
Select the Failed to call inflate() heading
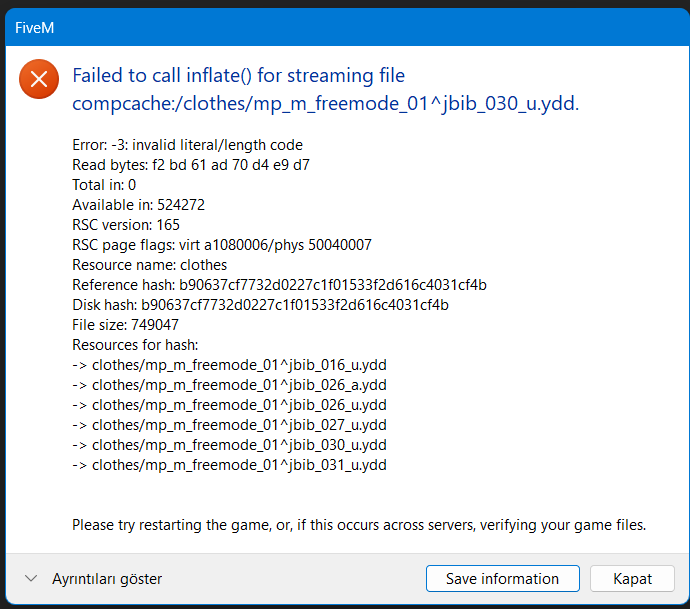(325, 89)
